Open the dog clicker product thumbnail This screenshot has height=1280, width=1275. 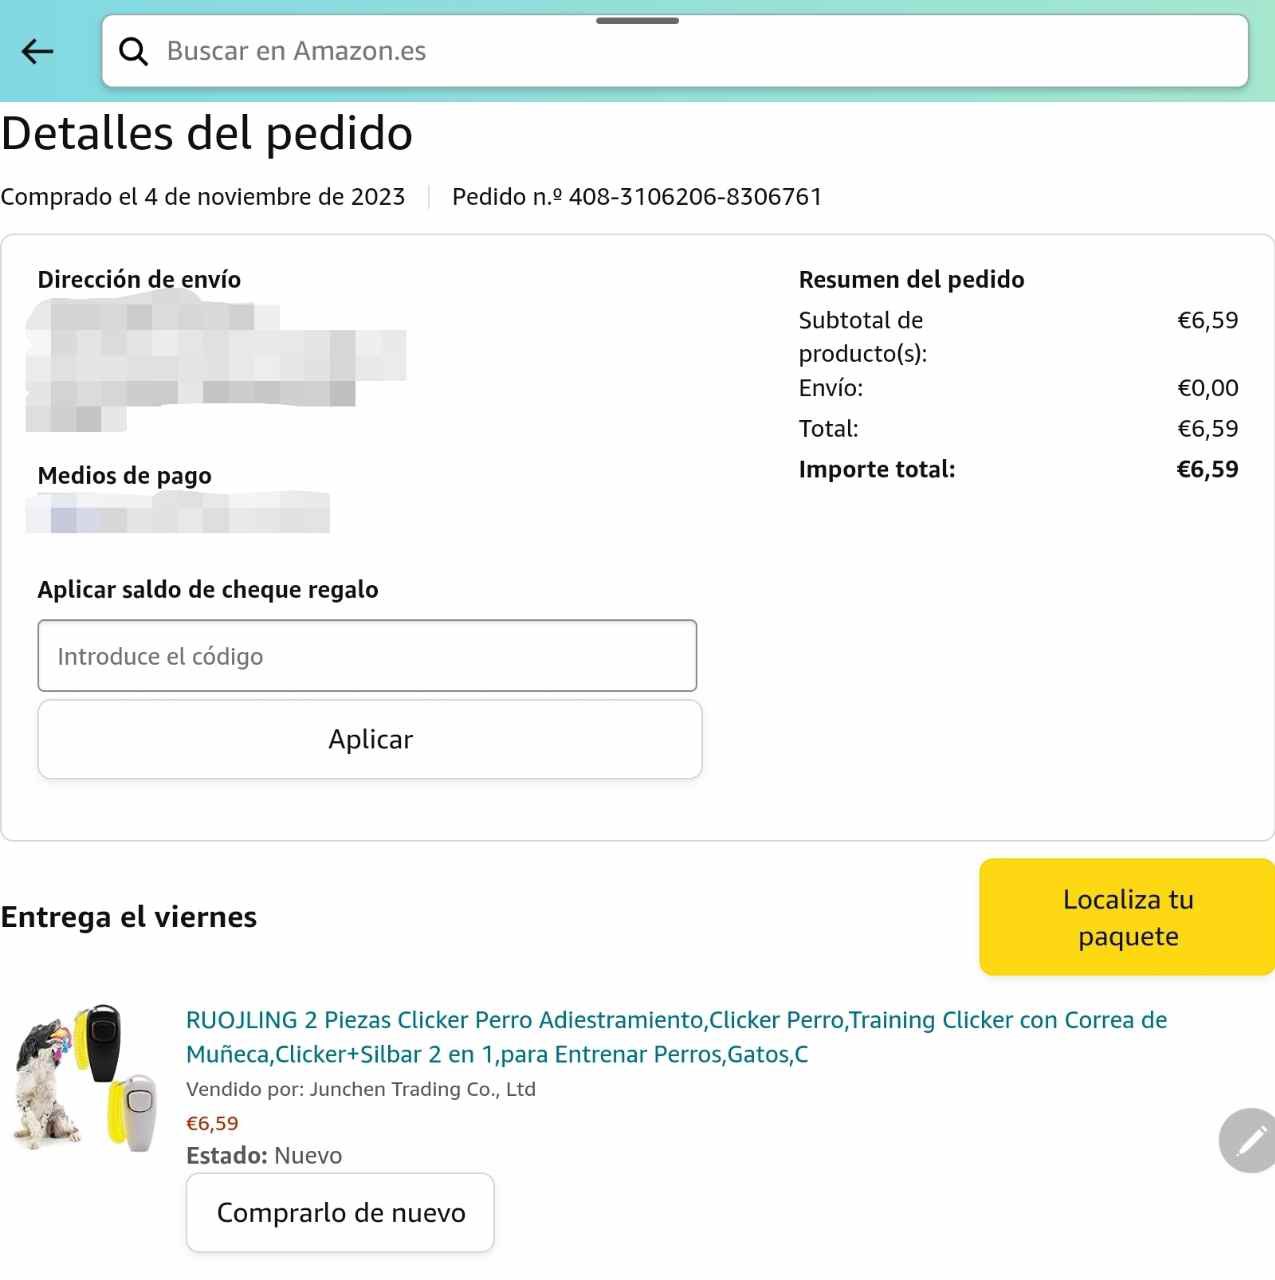coord(86,1078)
